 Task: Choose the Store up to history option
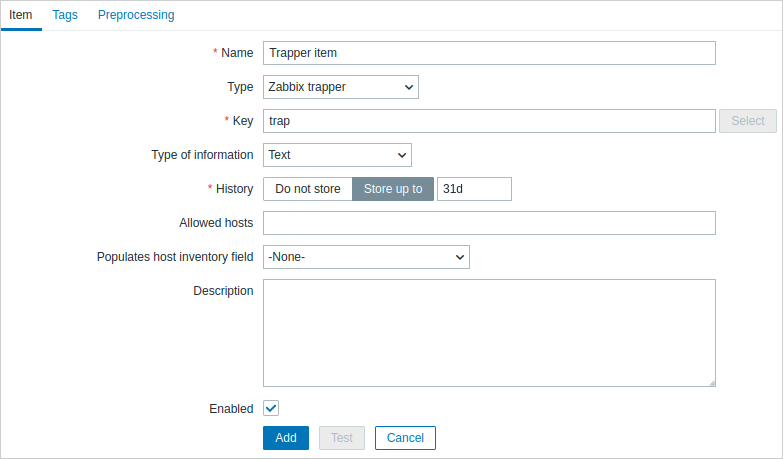tap(393, 189)
